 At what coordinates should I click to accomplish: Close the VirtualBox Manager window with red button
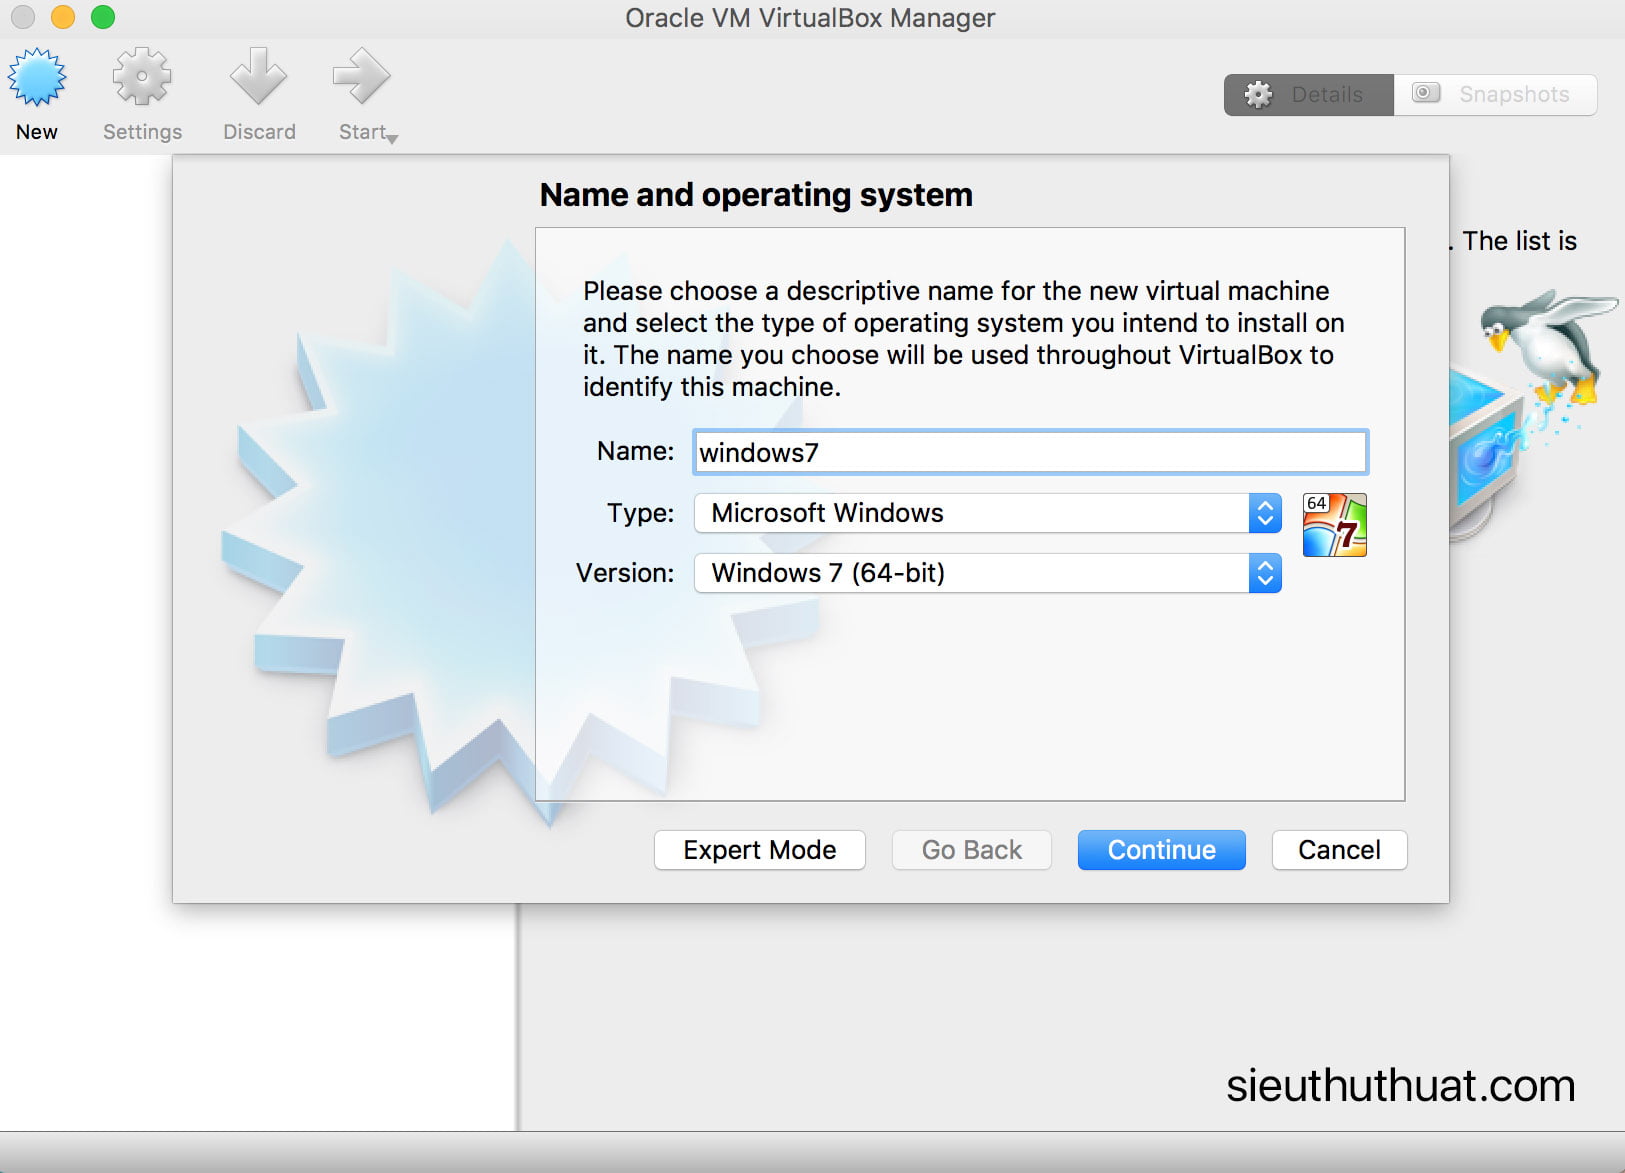[22, 17]
